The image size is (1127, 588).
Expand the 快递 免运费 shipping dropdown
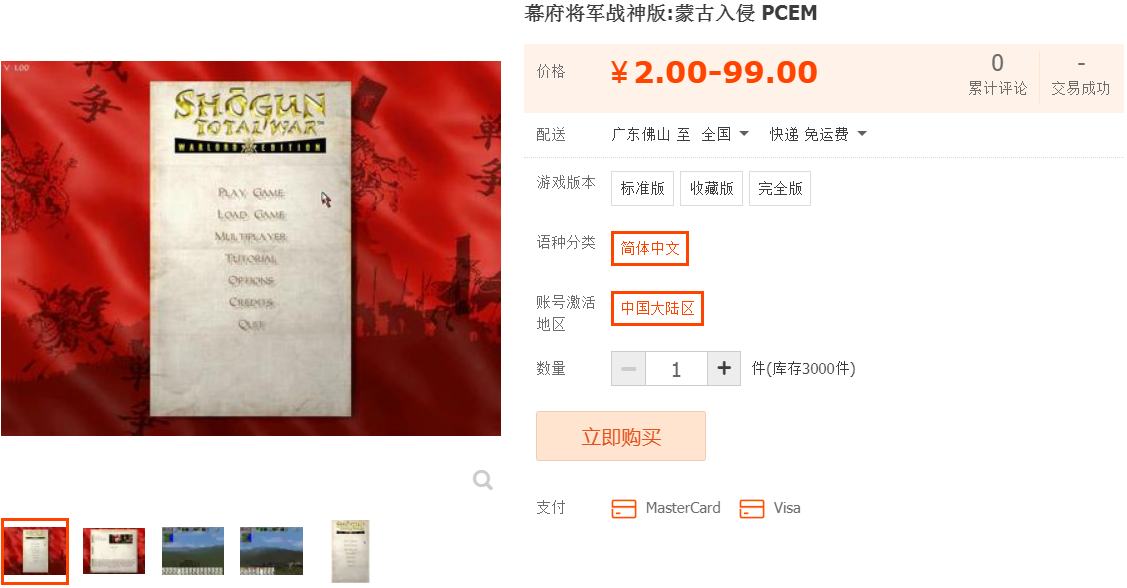[818, 134]
